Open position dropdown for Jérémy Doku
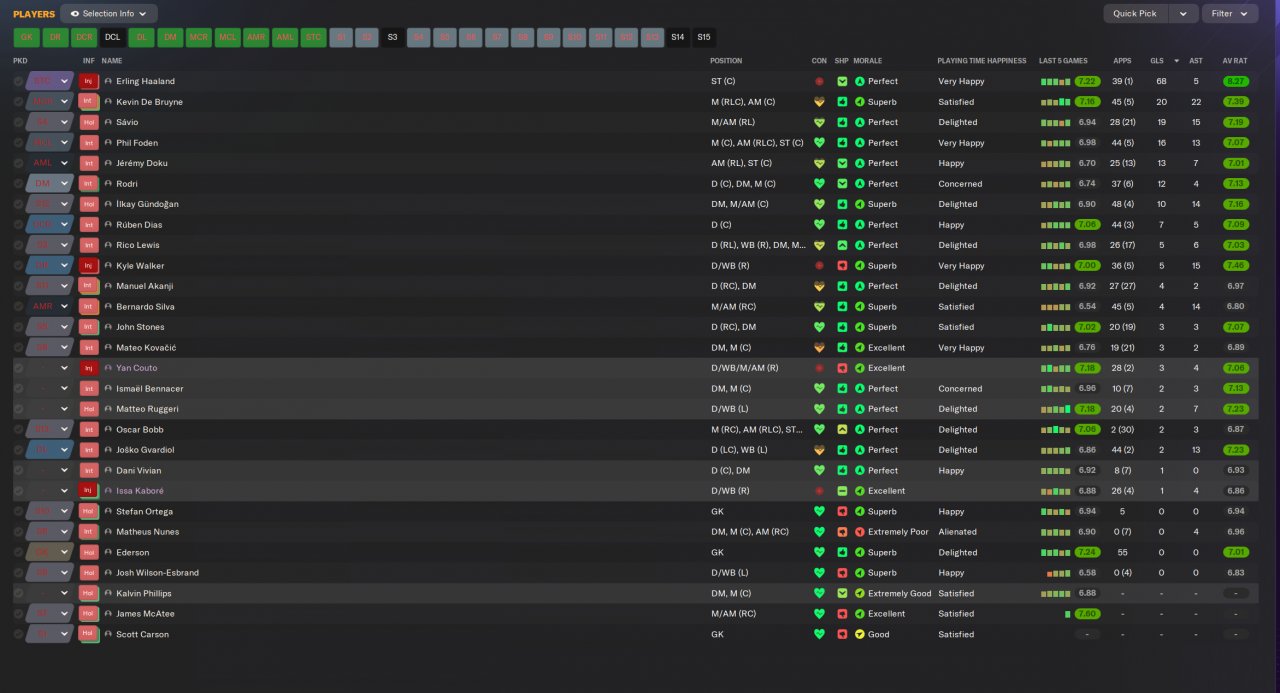Image resolution: width=1280 pixels, height=693 pixels. point(65,163)
